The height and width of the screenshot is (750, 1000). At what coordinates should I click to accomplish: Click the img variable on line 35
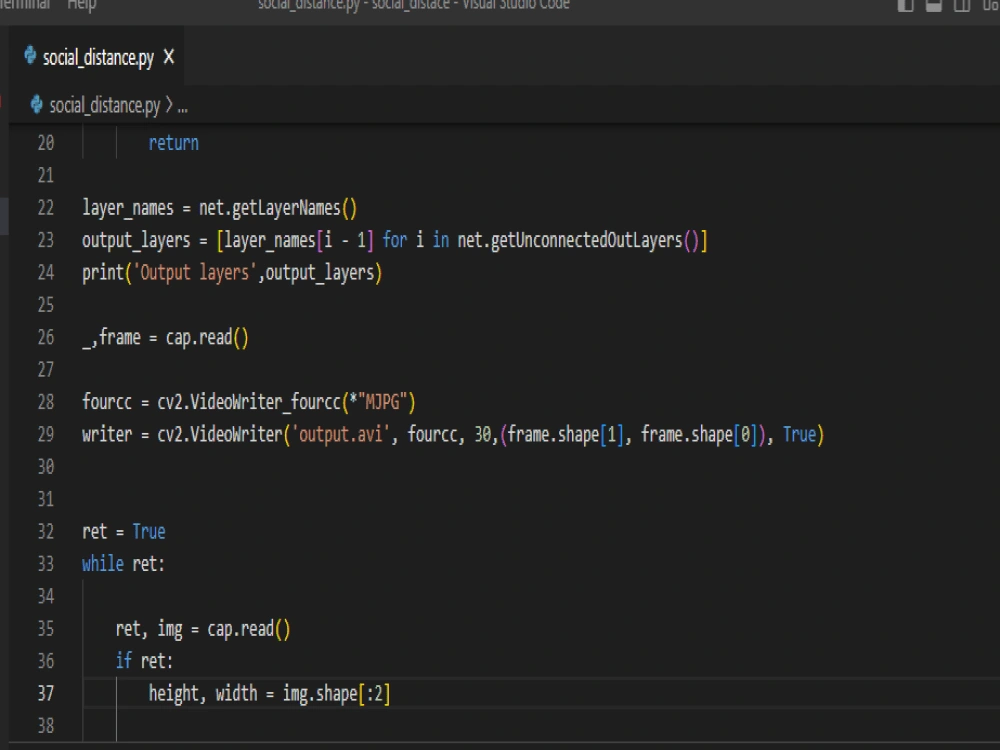pos(170,629)
